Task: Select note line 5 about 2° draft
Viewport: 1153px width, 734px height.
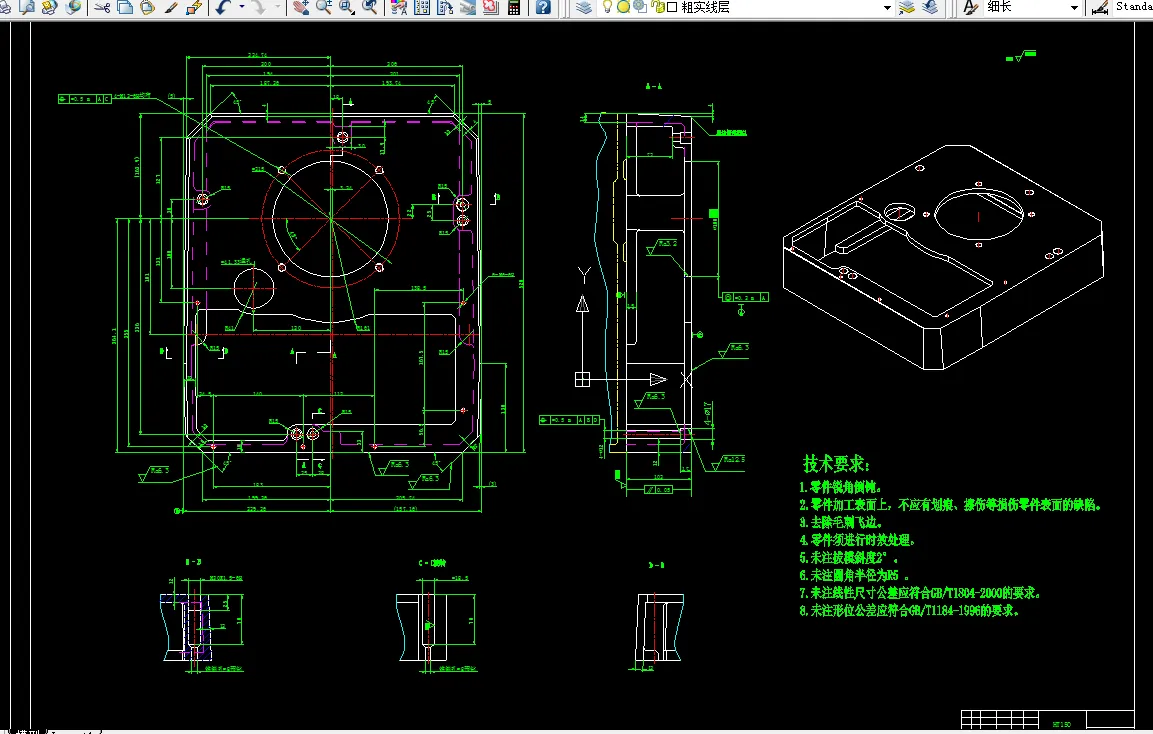Action: pyautogui.click(x=849, y=557)
